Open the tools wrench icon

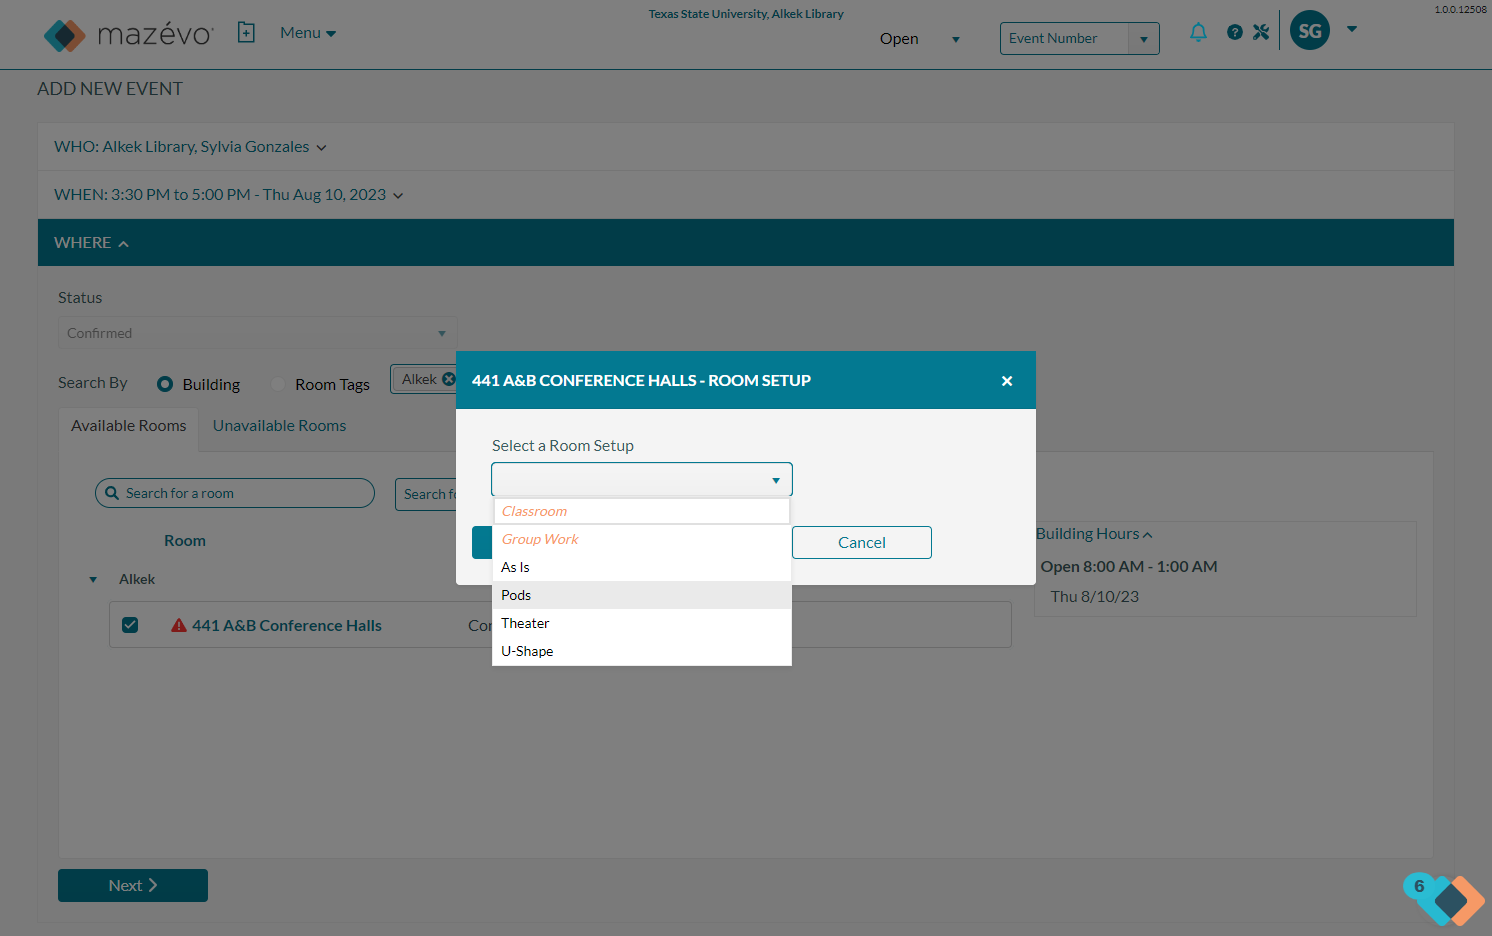(1261, 32)
